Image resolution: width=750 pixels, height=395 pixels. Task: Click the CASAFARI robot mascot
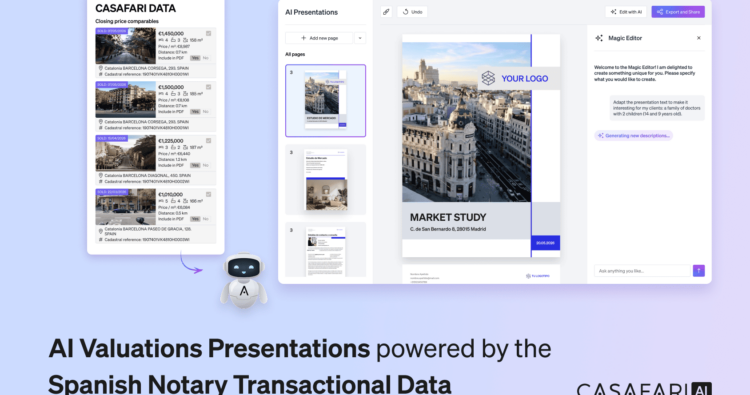click(243, 280)
